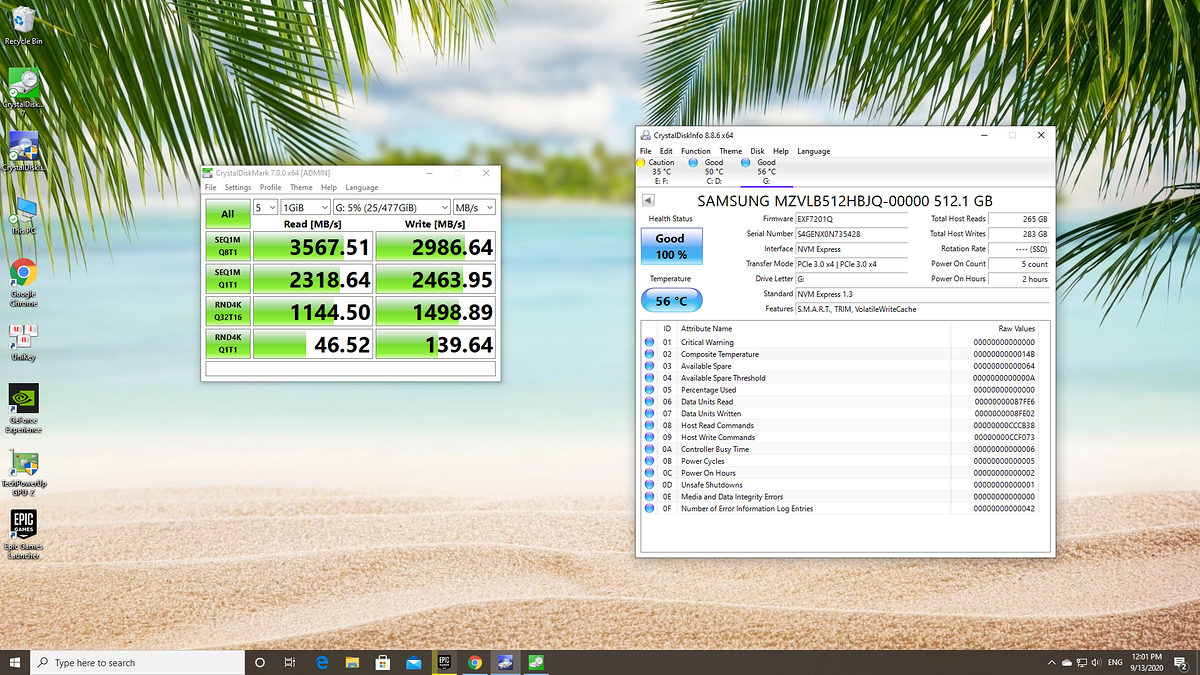Open Language menu in CrystalDiskMark
This screenshot has height=675, width=1200.
tap(362, 187)
